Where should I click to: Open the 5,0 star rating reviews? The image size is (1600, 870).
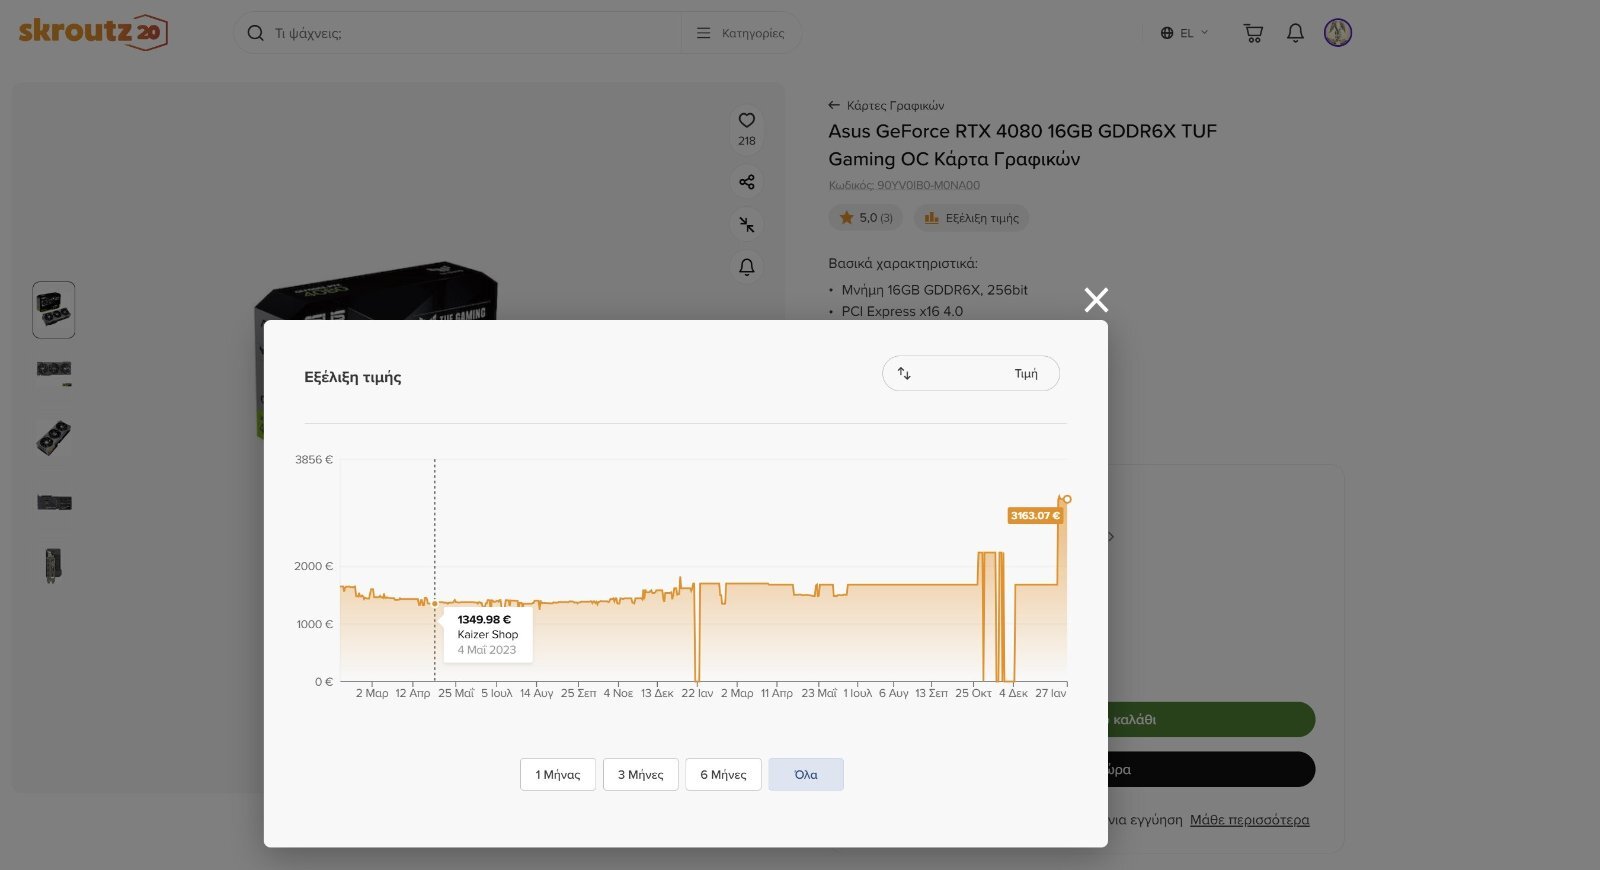coord(866,218)
